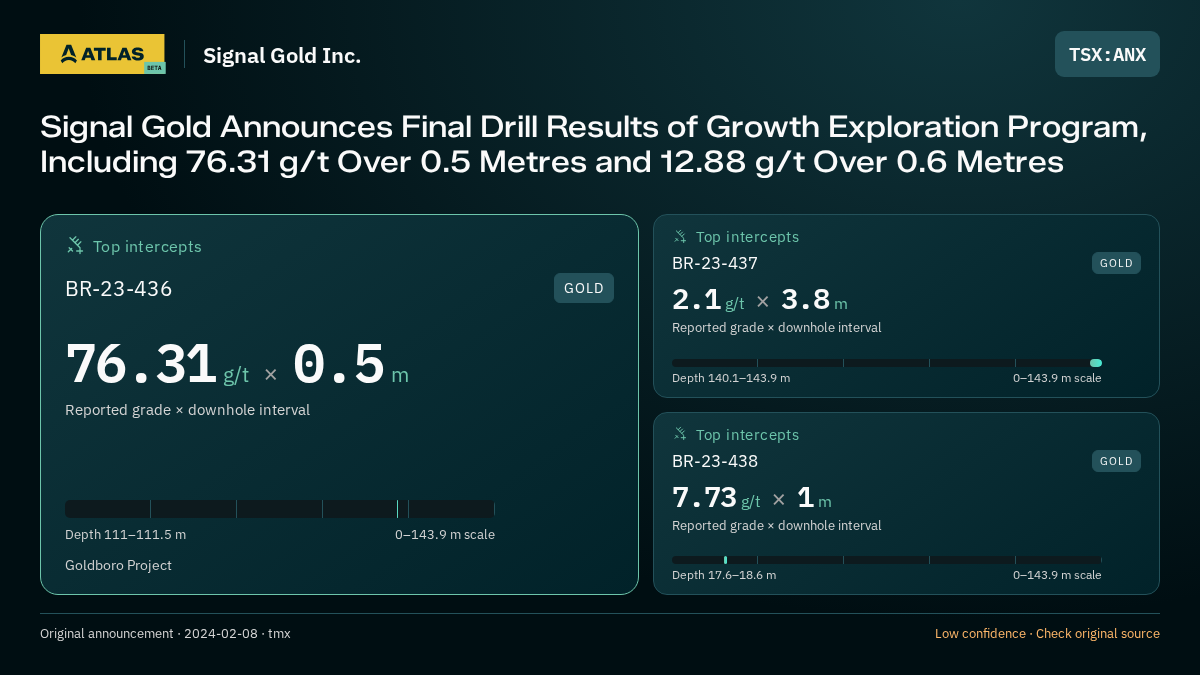Click the GOLD tag on BR-23-436
1200x675 pixels.
point(584,288)
